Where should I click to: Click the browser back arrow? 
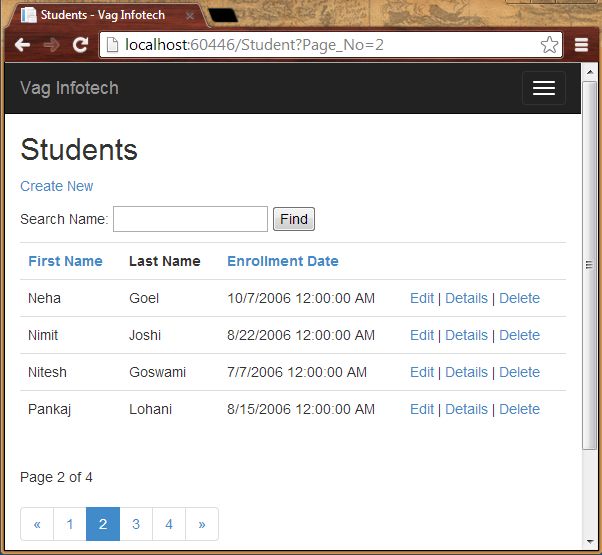(23, 45)
